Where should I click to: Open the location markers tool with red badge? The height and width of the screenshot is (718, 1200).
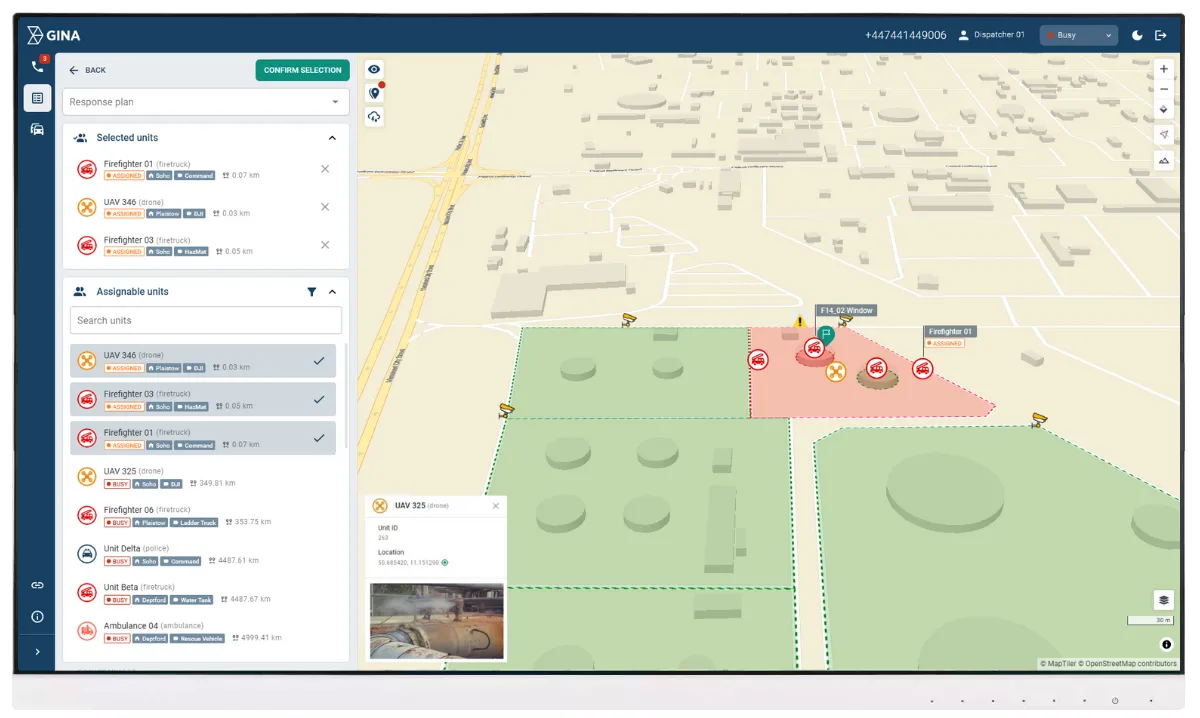tap(374, 93)
